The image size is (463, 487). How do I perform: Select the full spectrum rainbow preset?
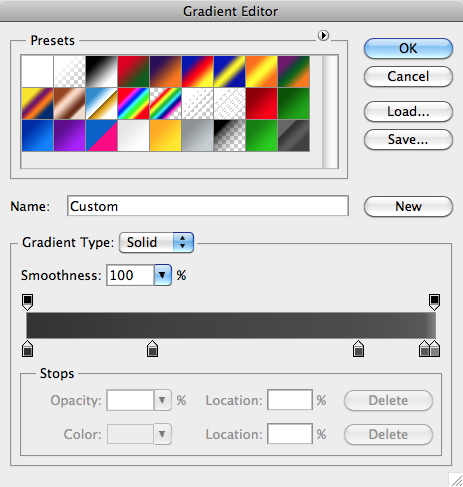[133, 104]
